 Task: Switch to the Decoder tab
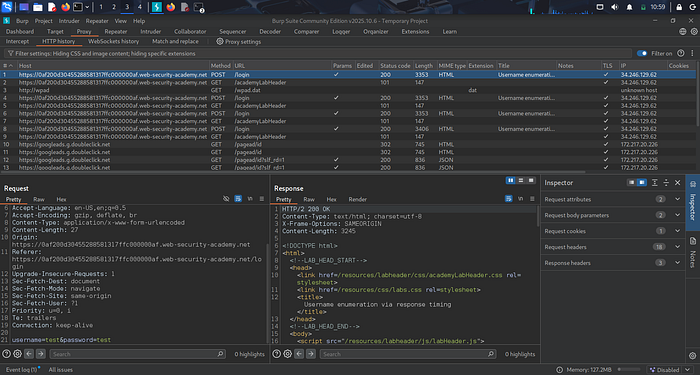click(x=270, y=31)
